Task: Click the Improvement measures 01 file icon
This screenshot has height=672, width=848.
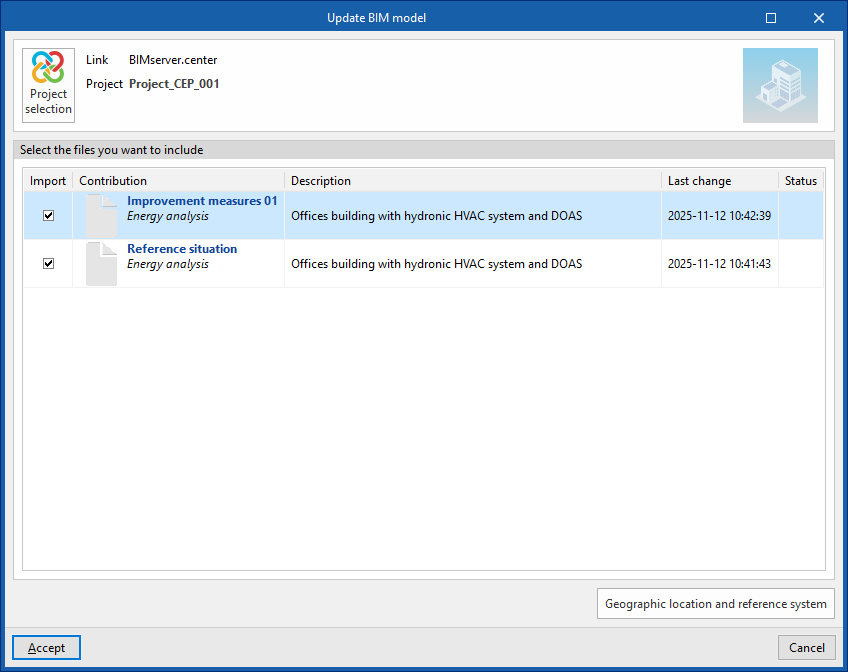Action: coord(101,215)
